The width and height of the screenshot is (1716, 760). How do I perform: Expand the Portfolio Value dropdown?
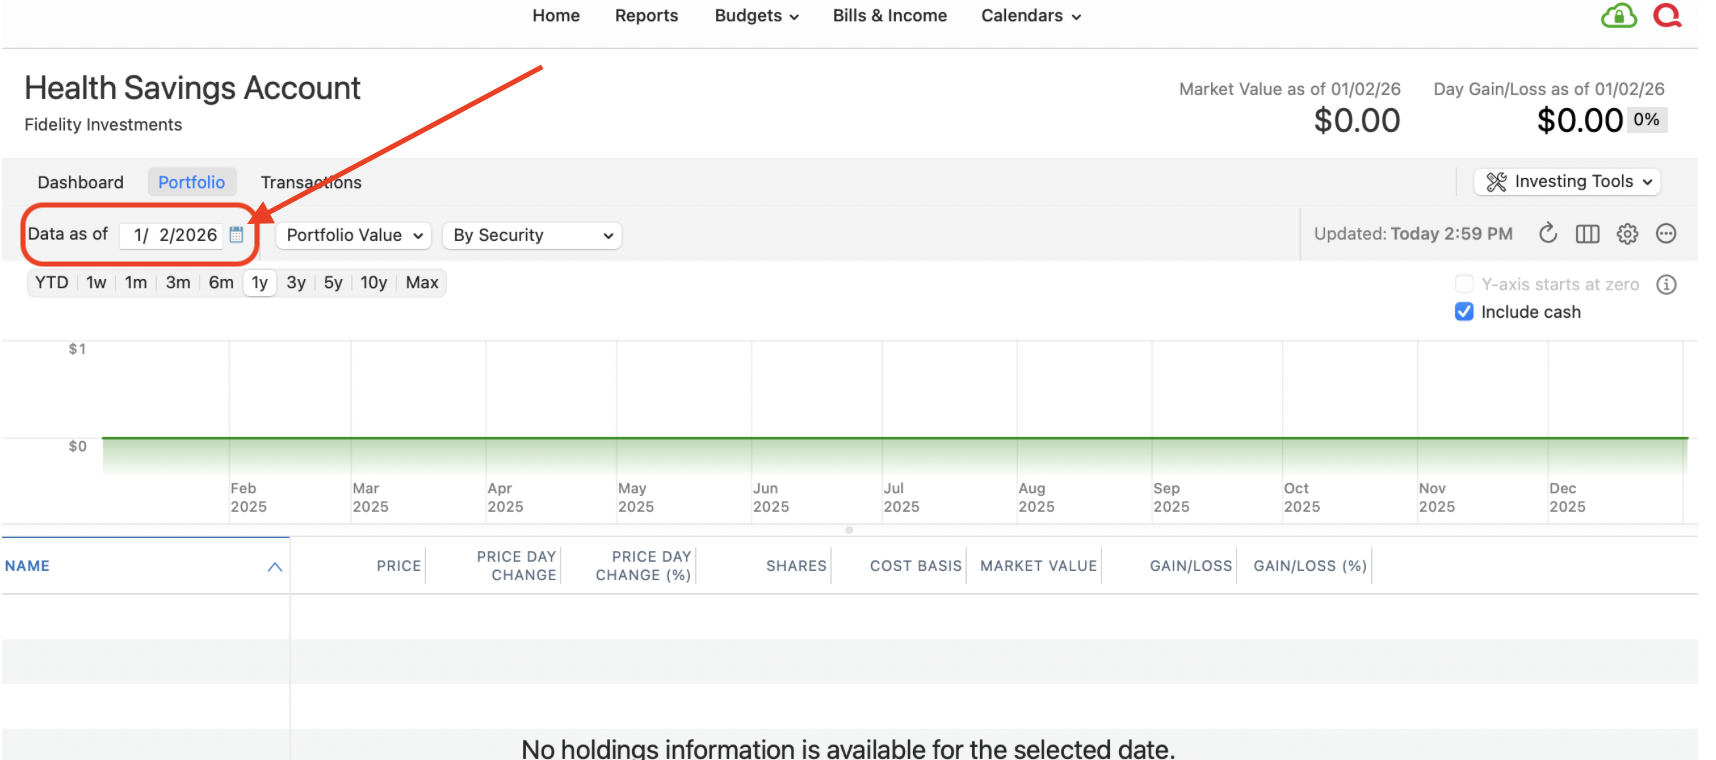tap(354, 235)
